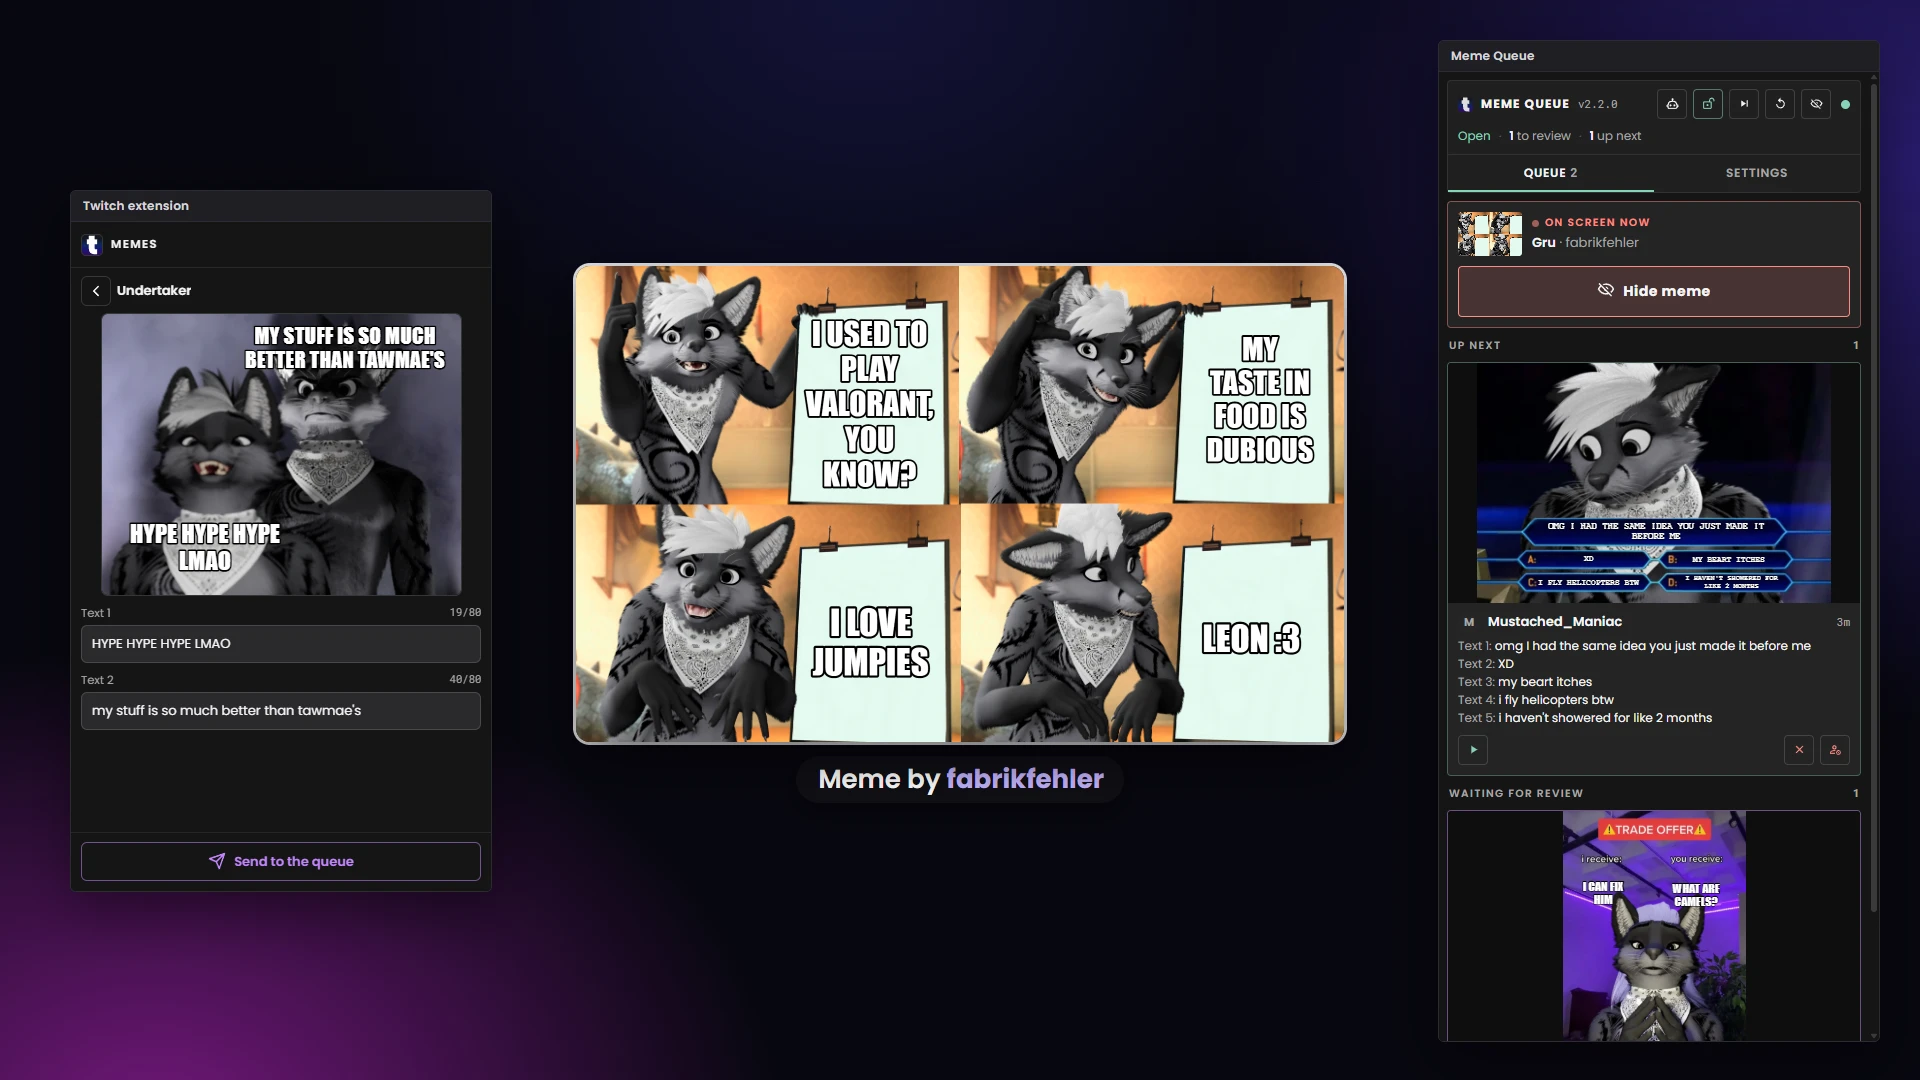Click the 'M' avatar beside Mustached_Maniac
Image resolution: width=1920 pixels, height=1080 pixels.
[1469, 622]
